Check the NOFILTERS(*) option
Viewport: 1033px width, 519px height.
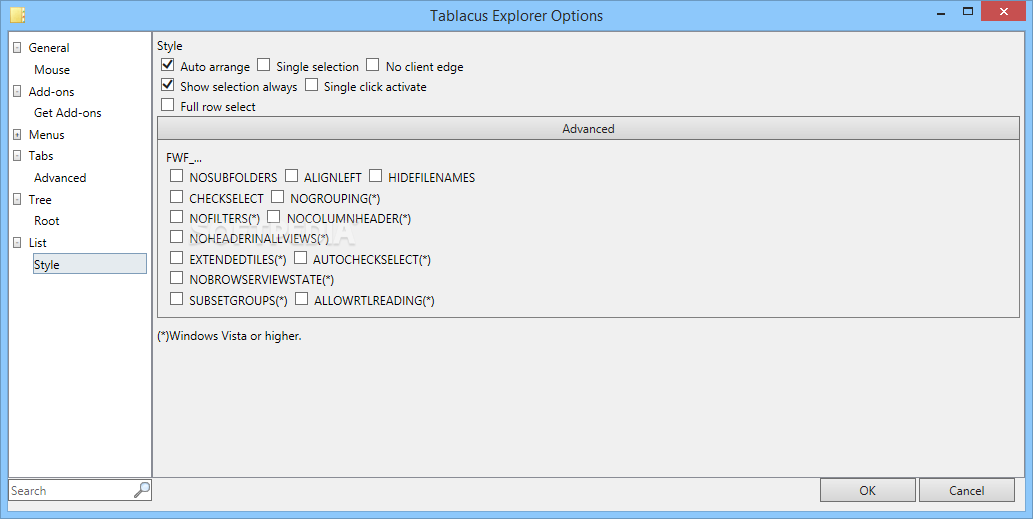177,217
